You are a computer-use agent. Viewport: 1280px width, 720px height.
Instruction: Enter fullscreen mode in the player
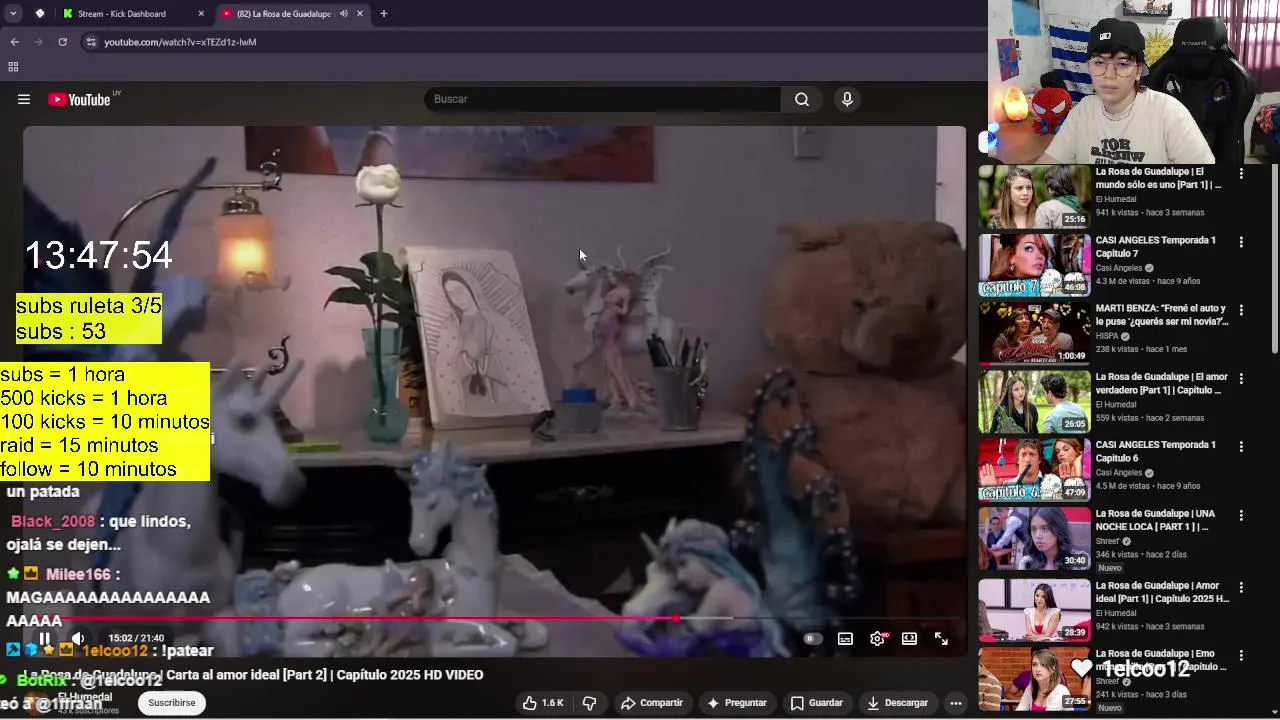point(941,639)
